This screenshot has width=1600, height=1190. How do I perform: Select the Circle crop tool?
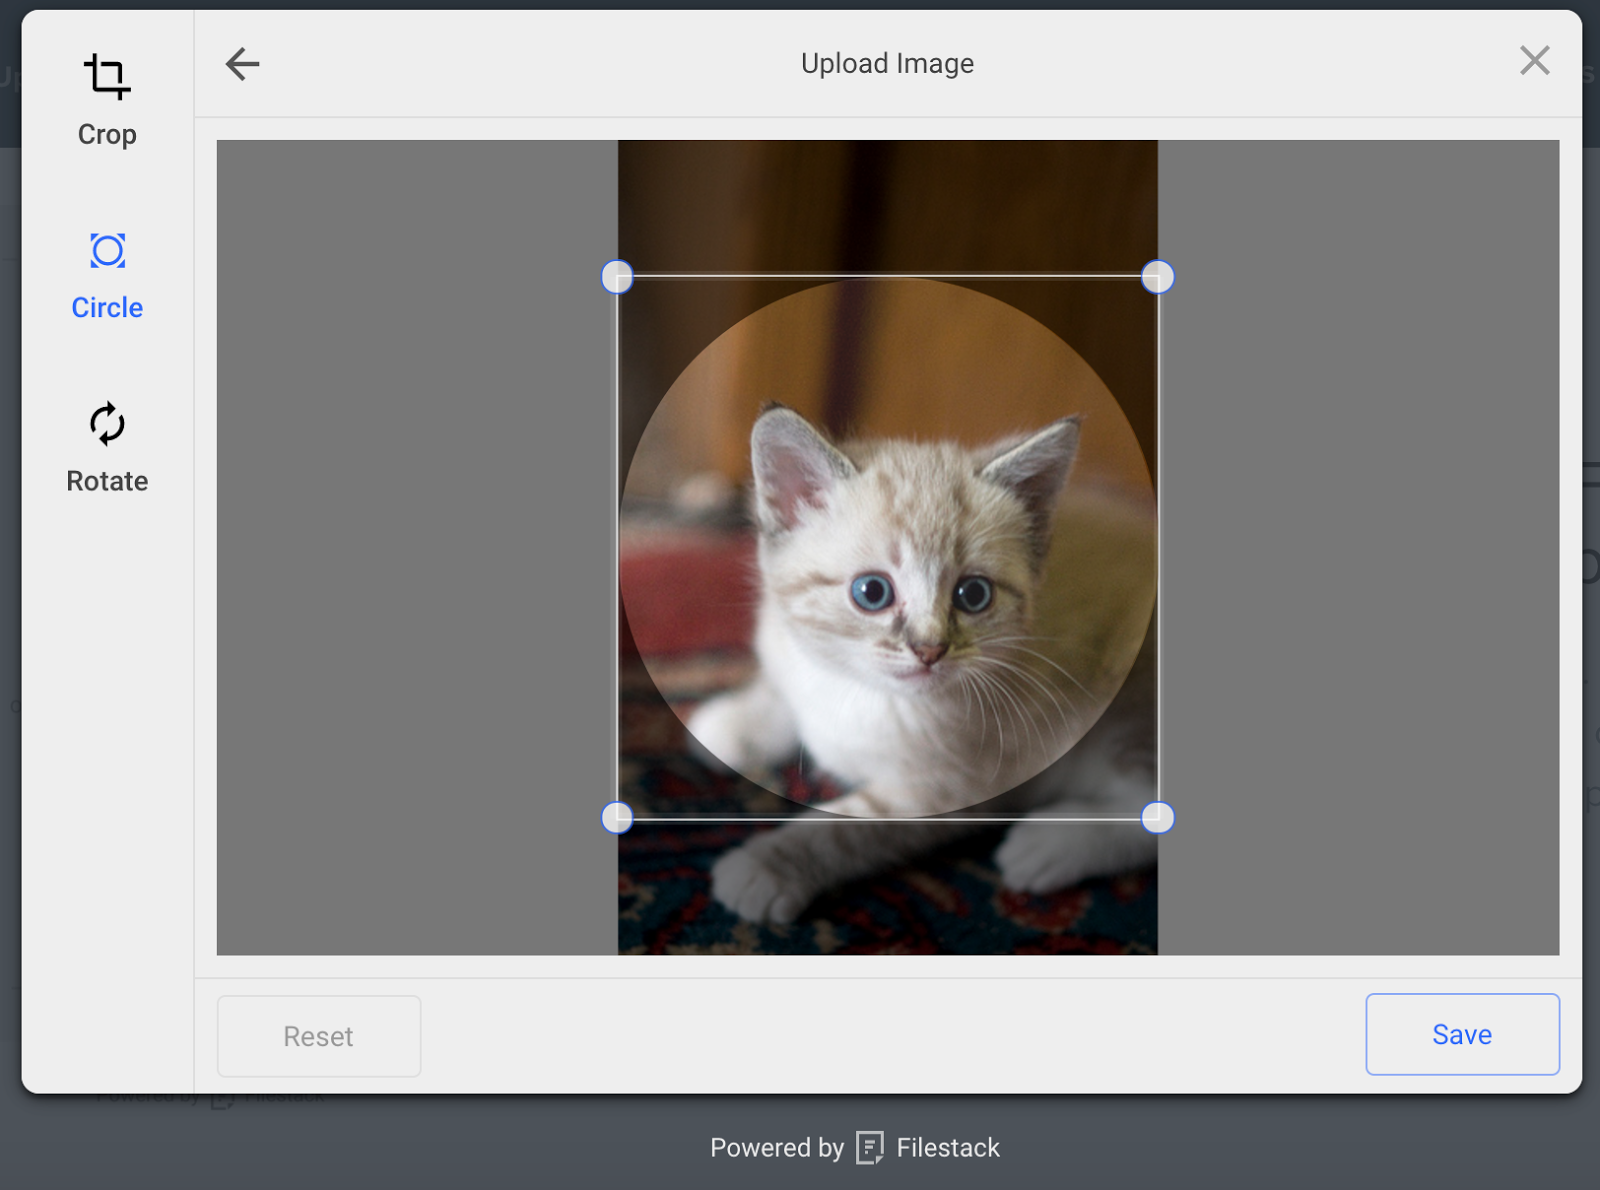[x=106, y=251]
